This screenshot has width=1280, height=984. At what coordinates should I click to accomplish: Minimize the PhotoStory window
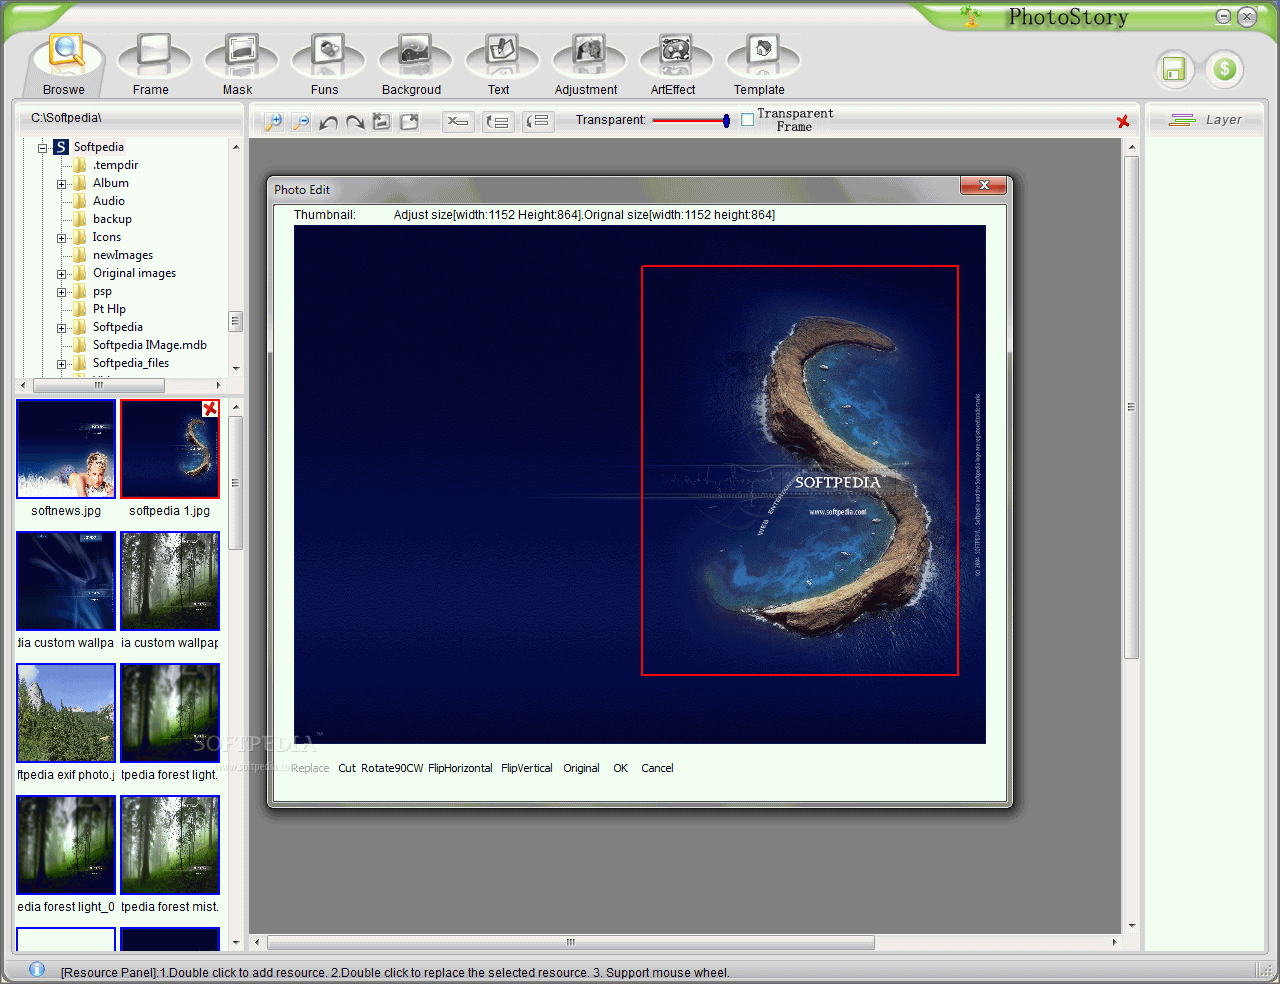click(x=1224, y=17)
